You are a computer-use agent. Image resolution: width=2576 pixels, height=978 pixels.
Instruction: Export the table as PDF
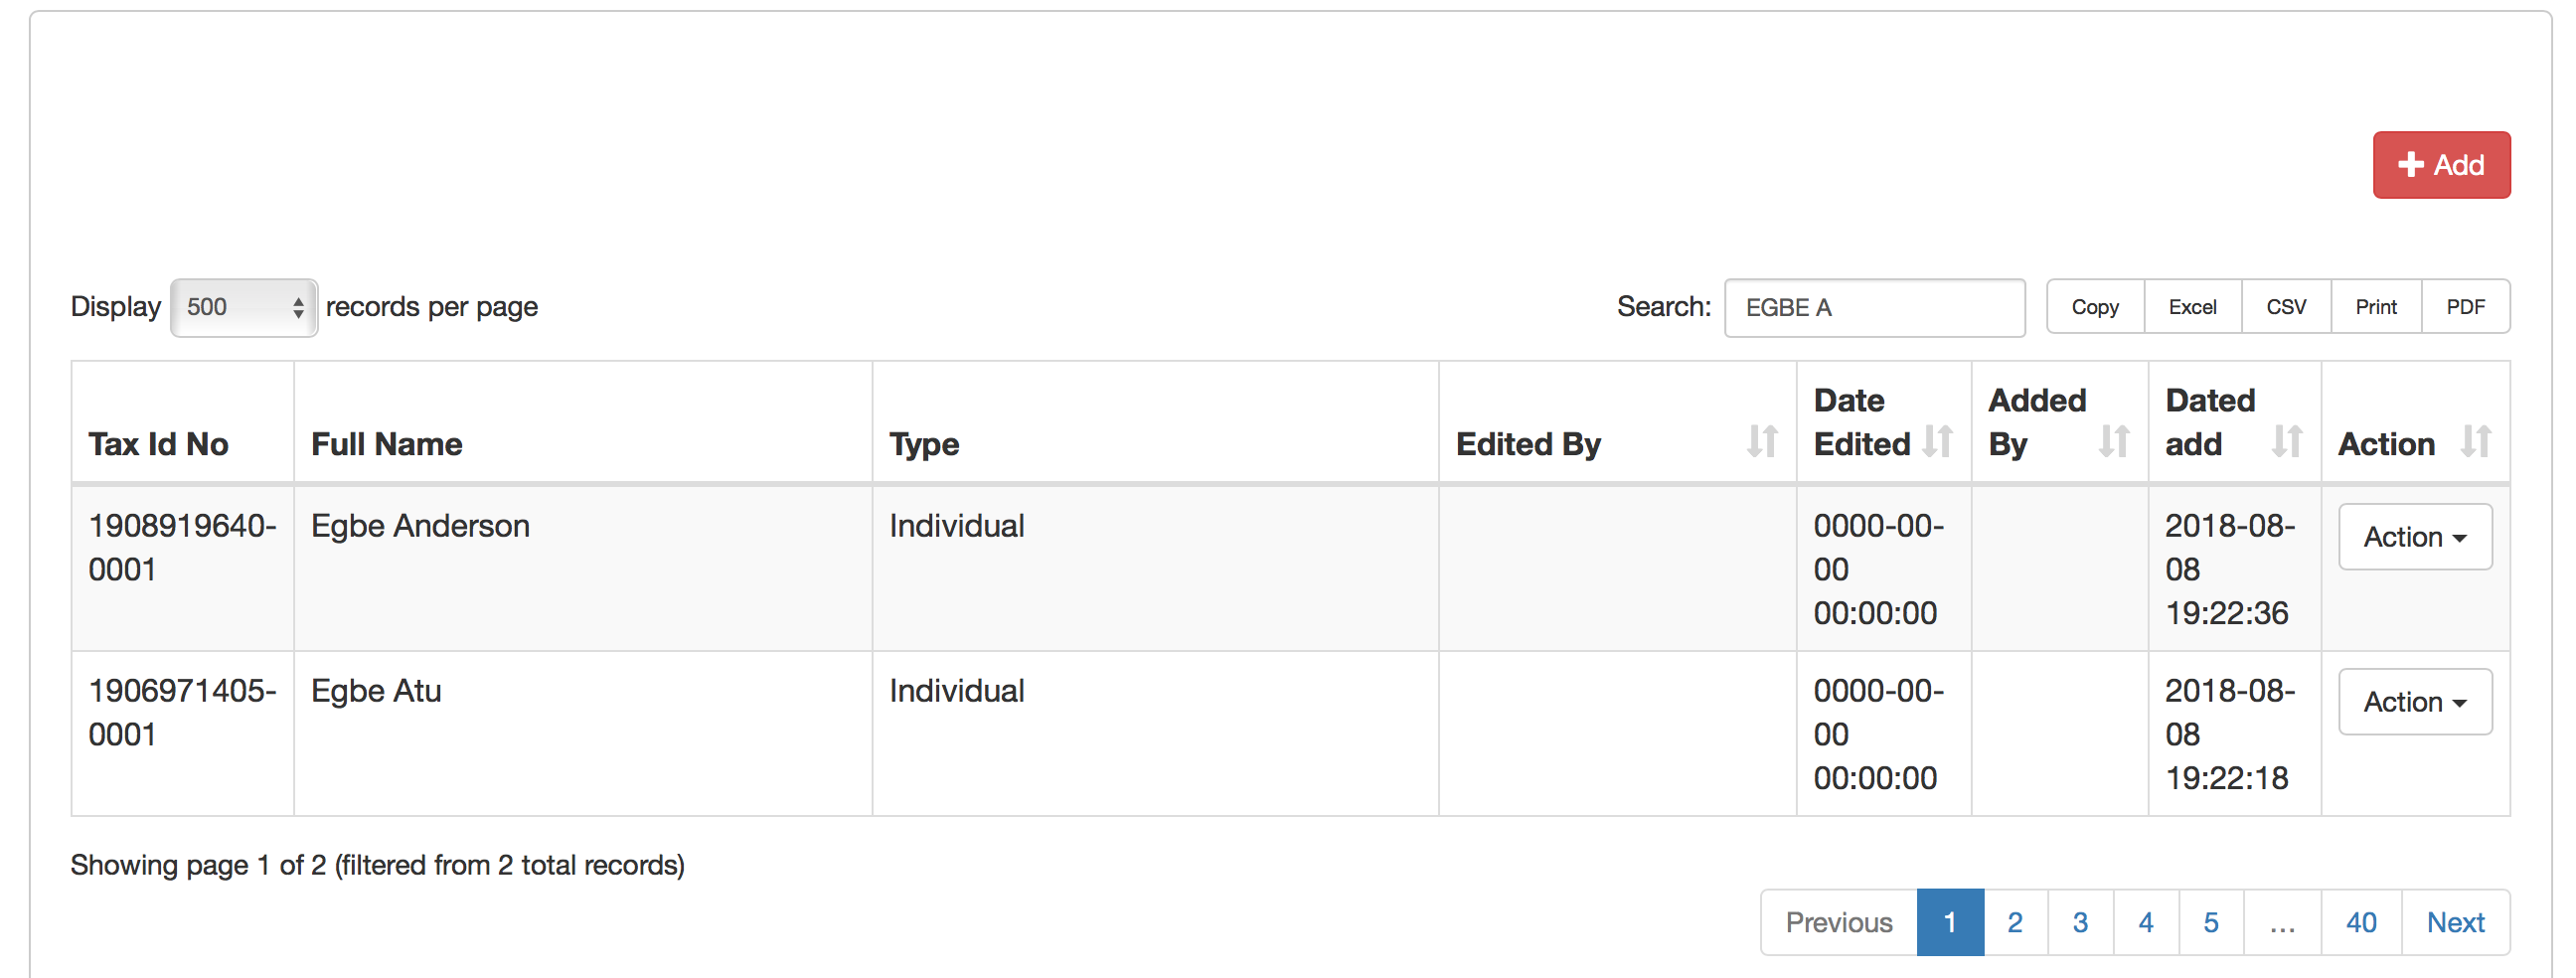pyautogui.click(x=2465, y=307)
